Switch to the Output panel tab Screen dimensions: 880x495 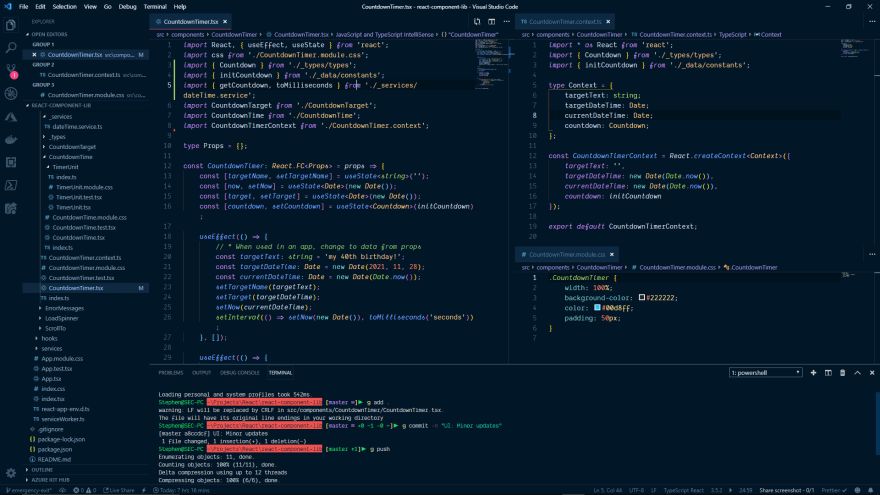201,373
